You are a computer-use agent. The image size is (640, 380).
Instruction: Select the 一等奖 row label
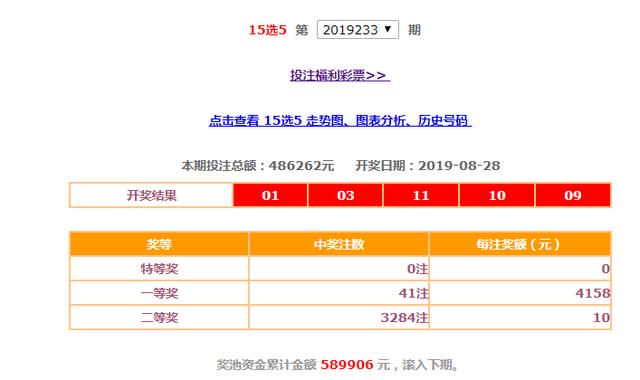pos(159,293)
